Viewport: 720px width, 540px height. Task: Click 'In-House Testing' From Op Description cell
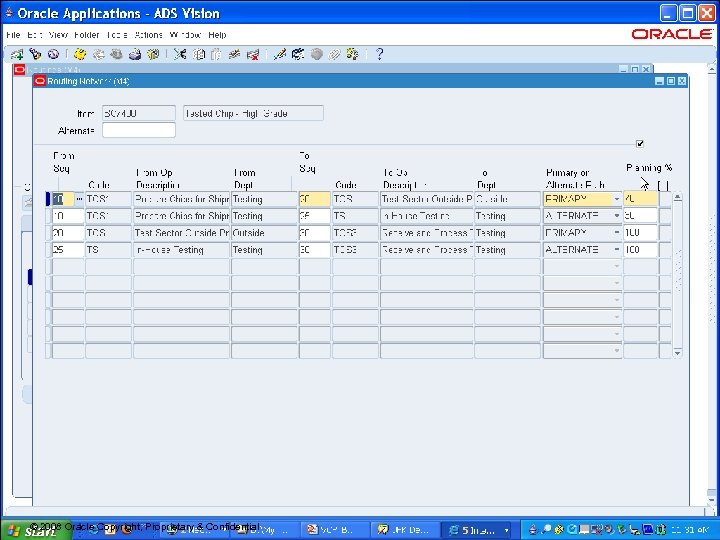[x=181, y=250]
